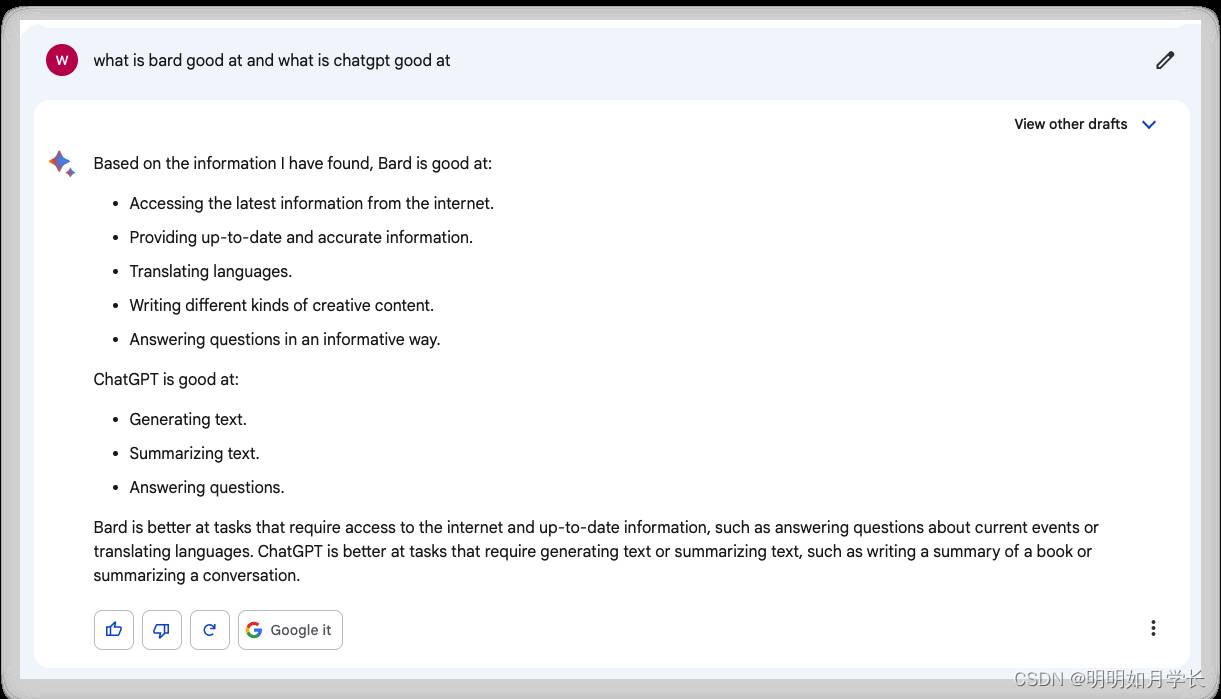Click the 'Answering questions in an informative way' bullet
This screenshot has height=699, width=1221.
point(285,339)
